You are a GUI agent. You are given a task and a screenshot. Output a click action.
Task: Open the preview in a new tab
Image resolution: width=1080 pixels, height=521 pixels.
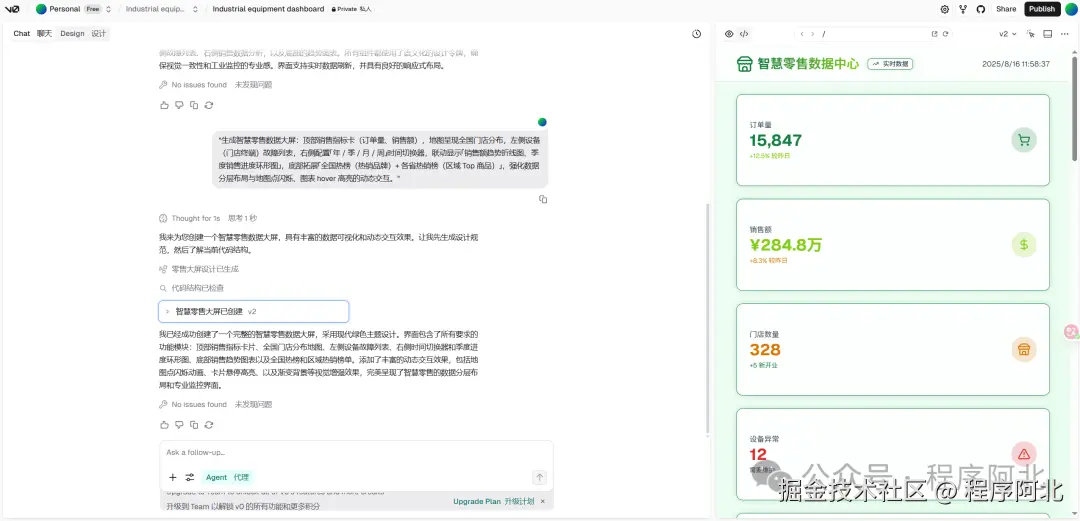click(935, 34)
